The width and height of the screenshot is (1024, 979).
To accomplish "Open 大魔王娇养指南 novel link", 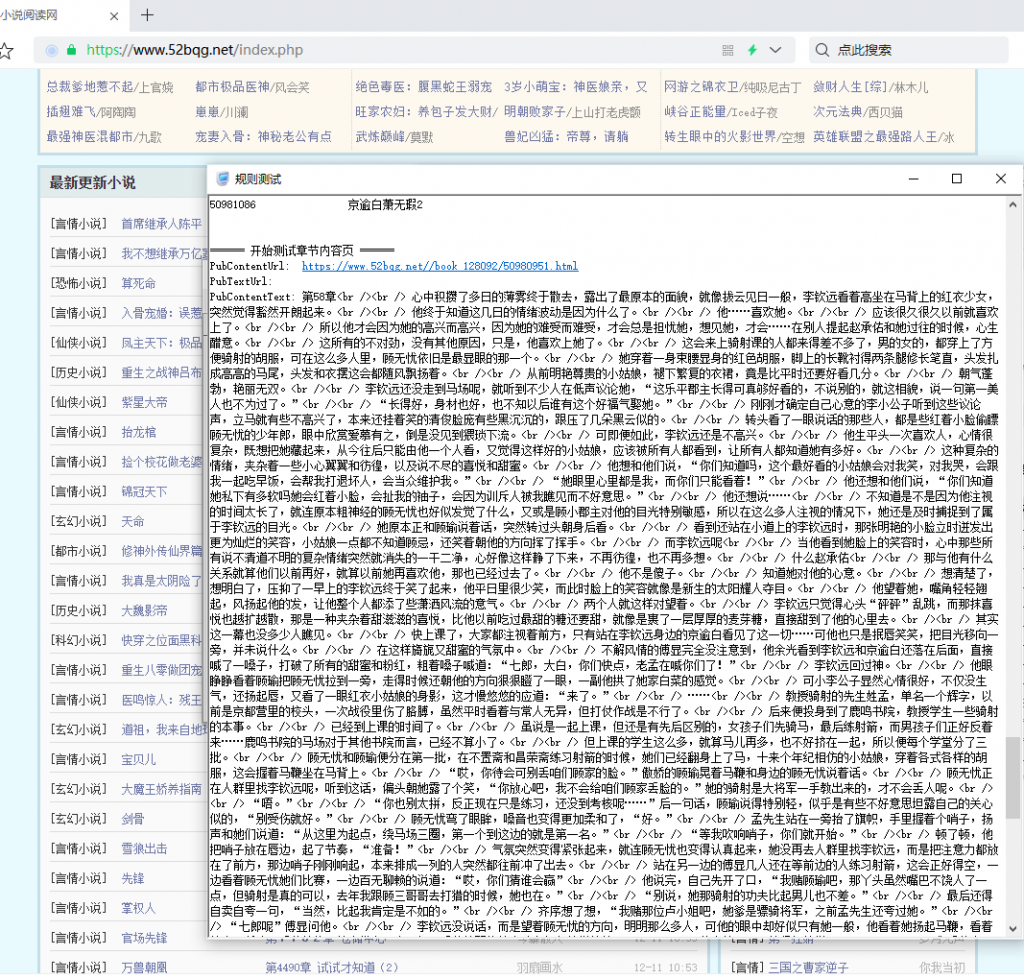I will (162, 789).
